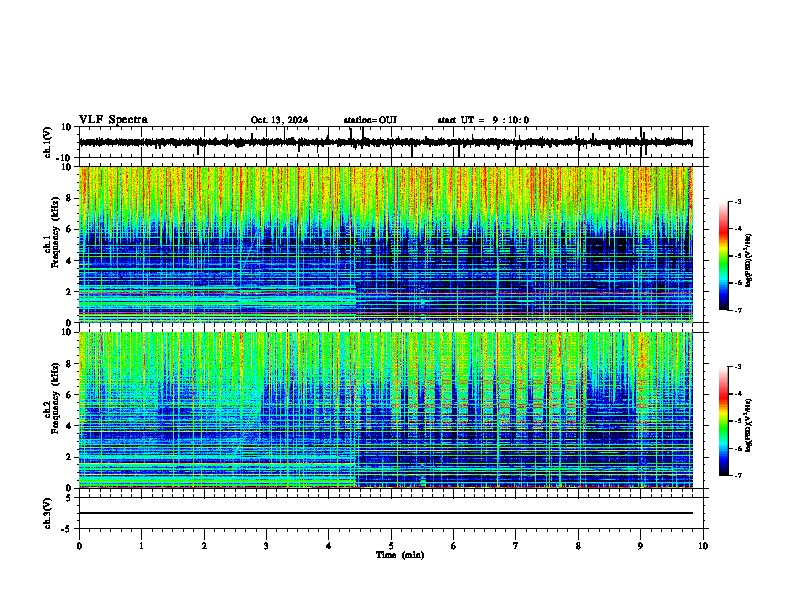792x612 pixels.
Task: Click time axis tick label "3"
Action: (x=266, y=546)
